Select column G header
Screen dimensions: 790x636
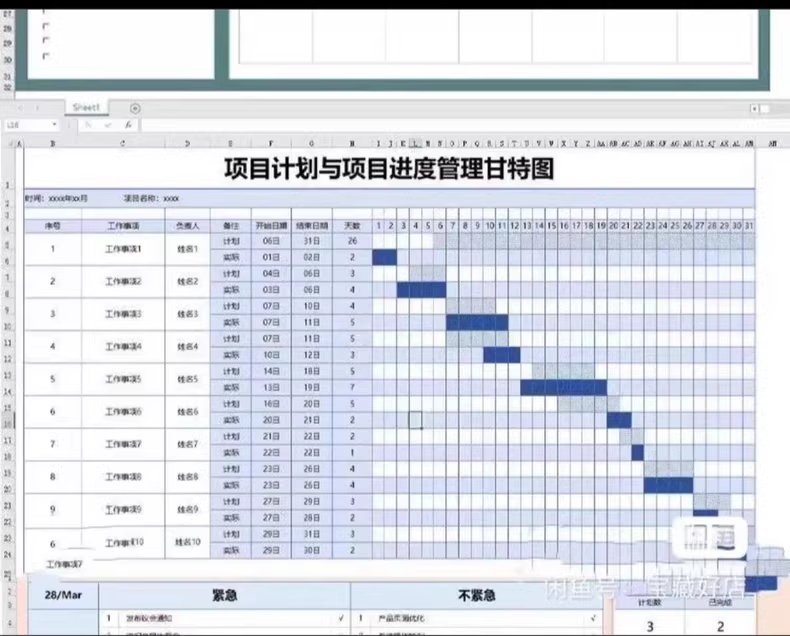311,144
